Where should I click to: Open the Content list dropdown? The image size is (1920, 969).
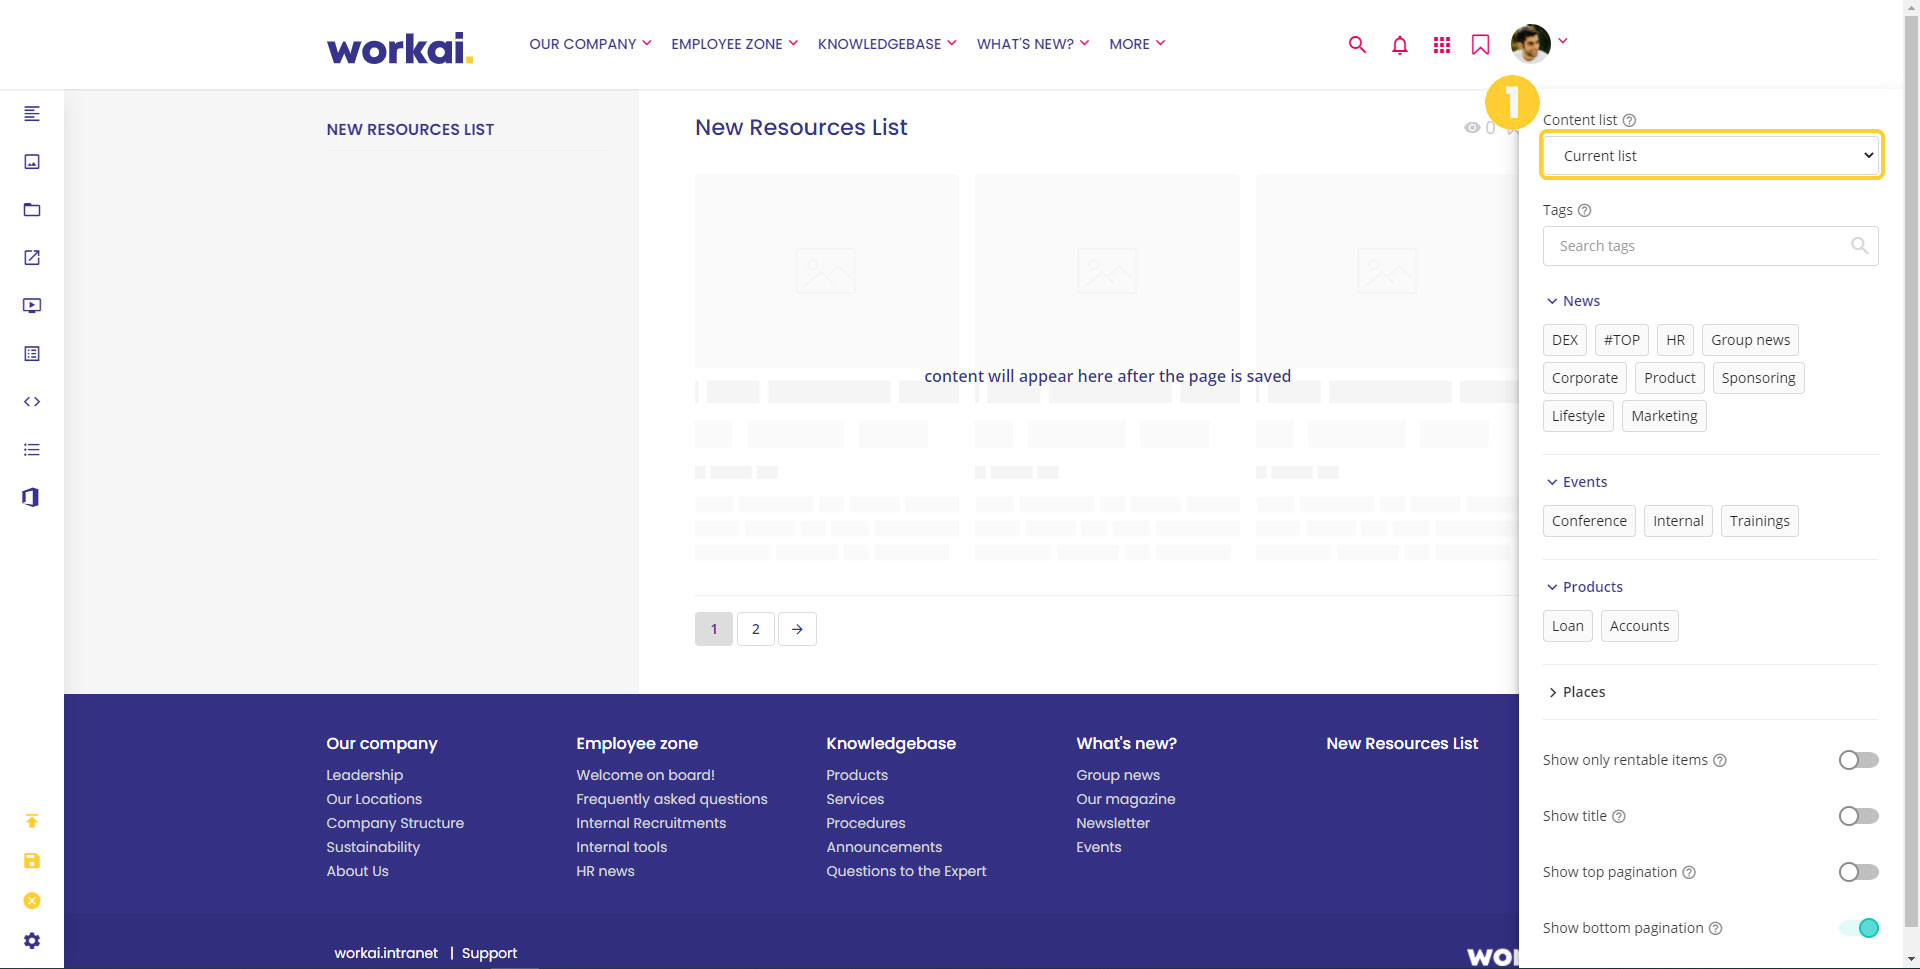(x=1712, y=156)
